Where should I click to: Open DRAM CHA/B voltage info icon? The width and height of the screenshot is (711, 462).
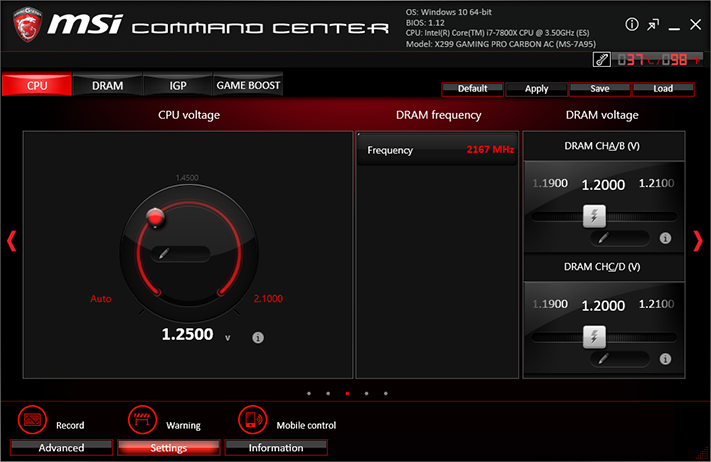click(x=665, y=238)
